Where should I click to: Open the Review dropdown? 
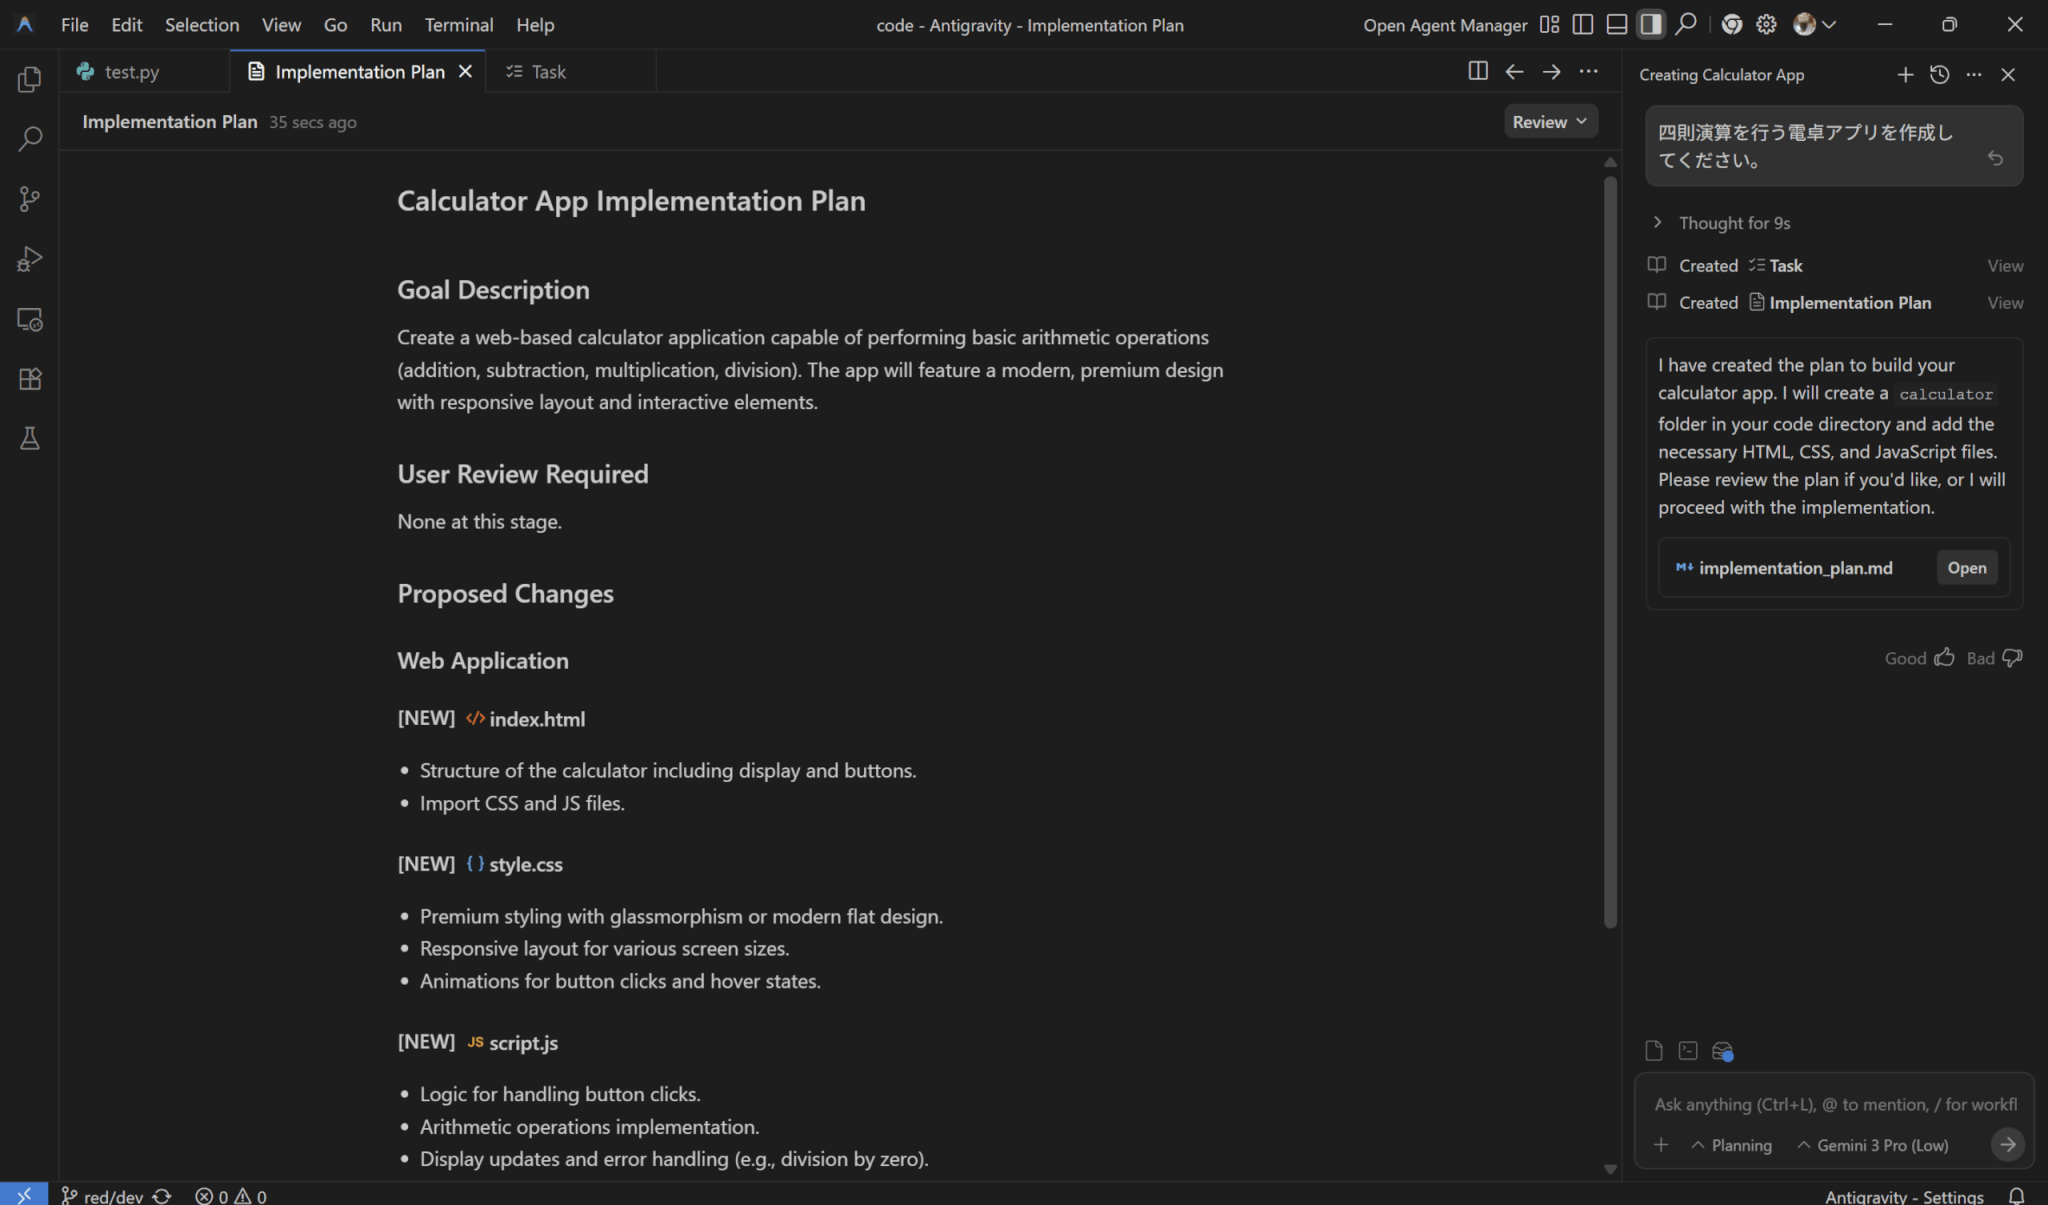1549,122
